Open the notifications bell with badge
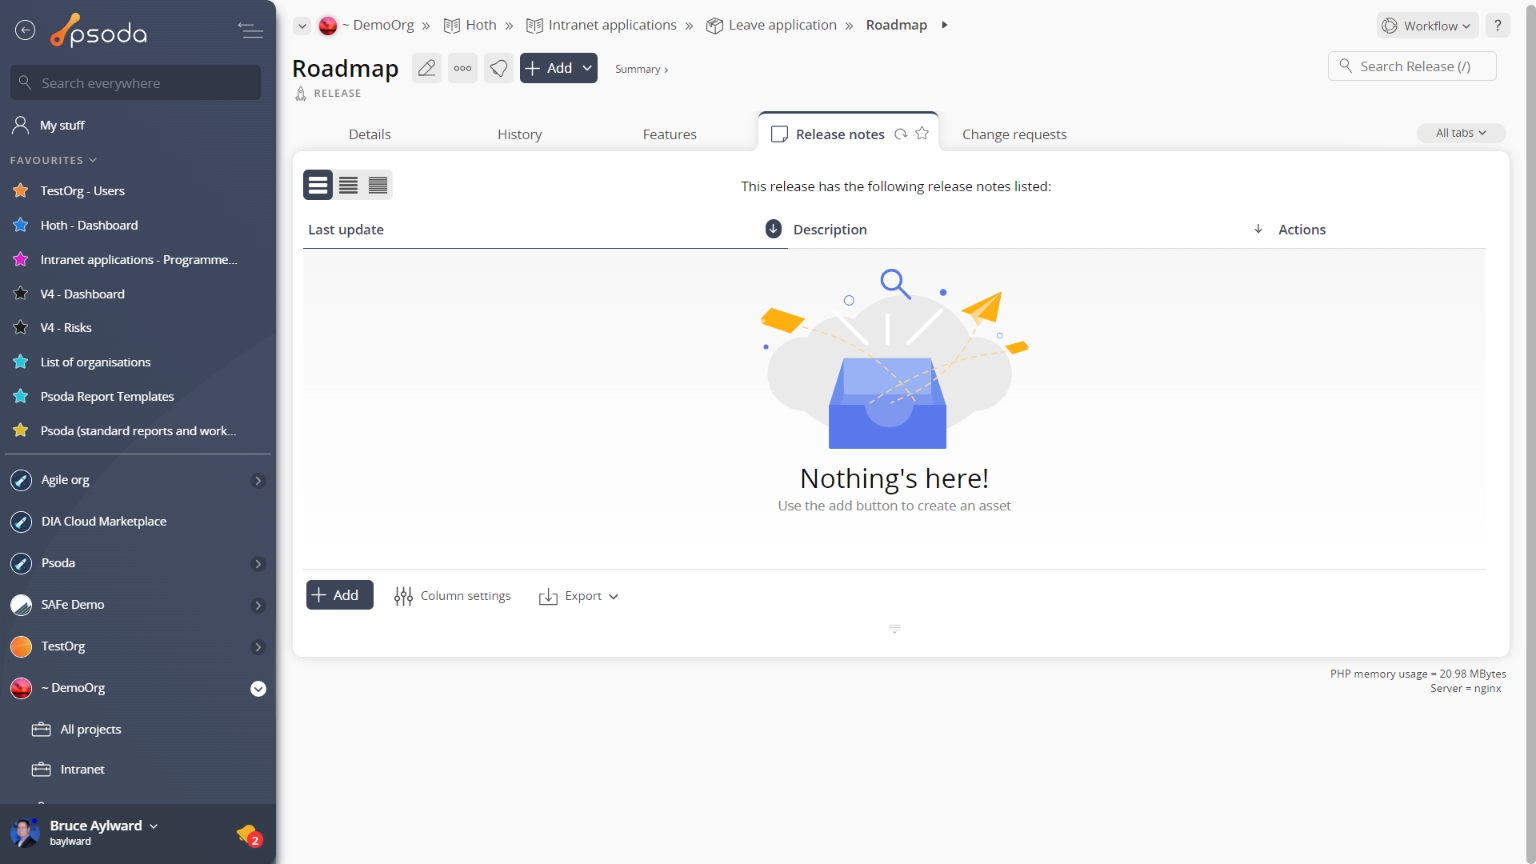The width and height of the screenshot is (1536, 864). click(249, 834)
